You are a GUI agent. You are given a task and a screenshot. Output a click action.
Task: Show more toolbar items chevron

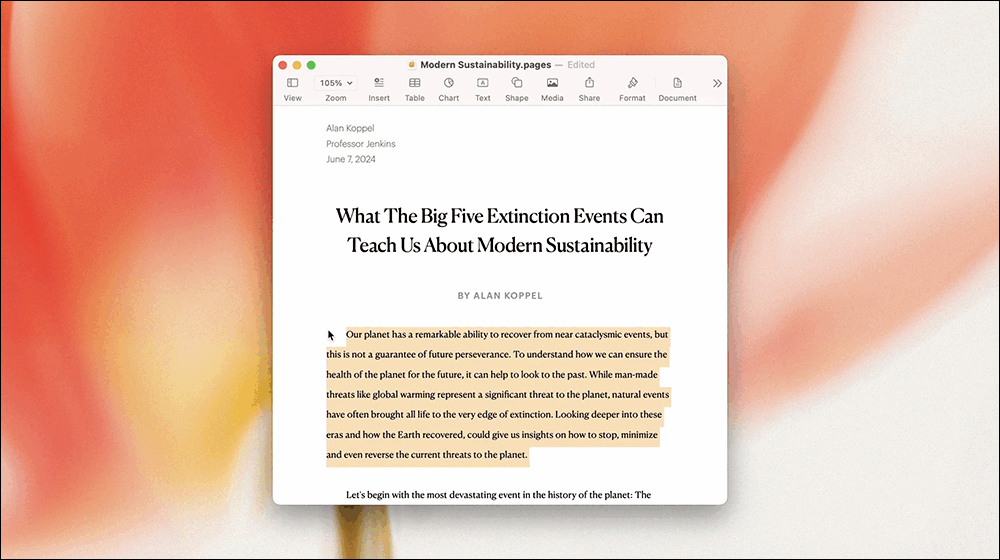[717, 84]
